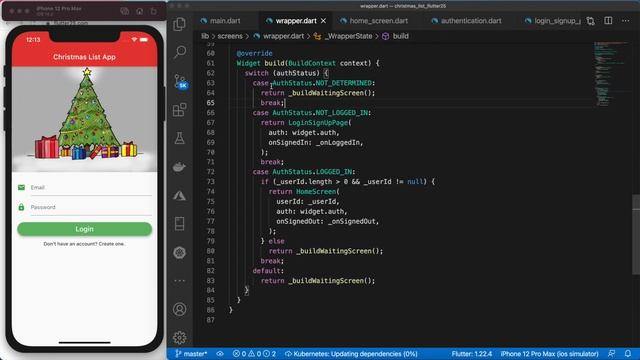Screen dimensions: 640x360
Task: Click the "Don't have an account? Create one" link
Action: click(84, 244)
